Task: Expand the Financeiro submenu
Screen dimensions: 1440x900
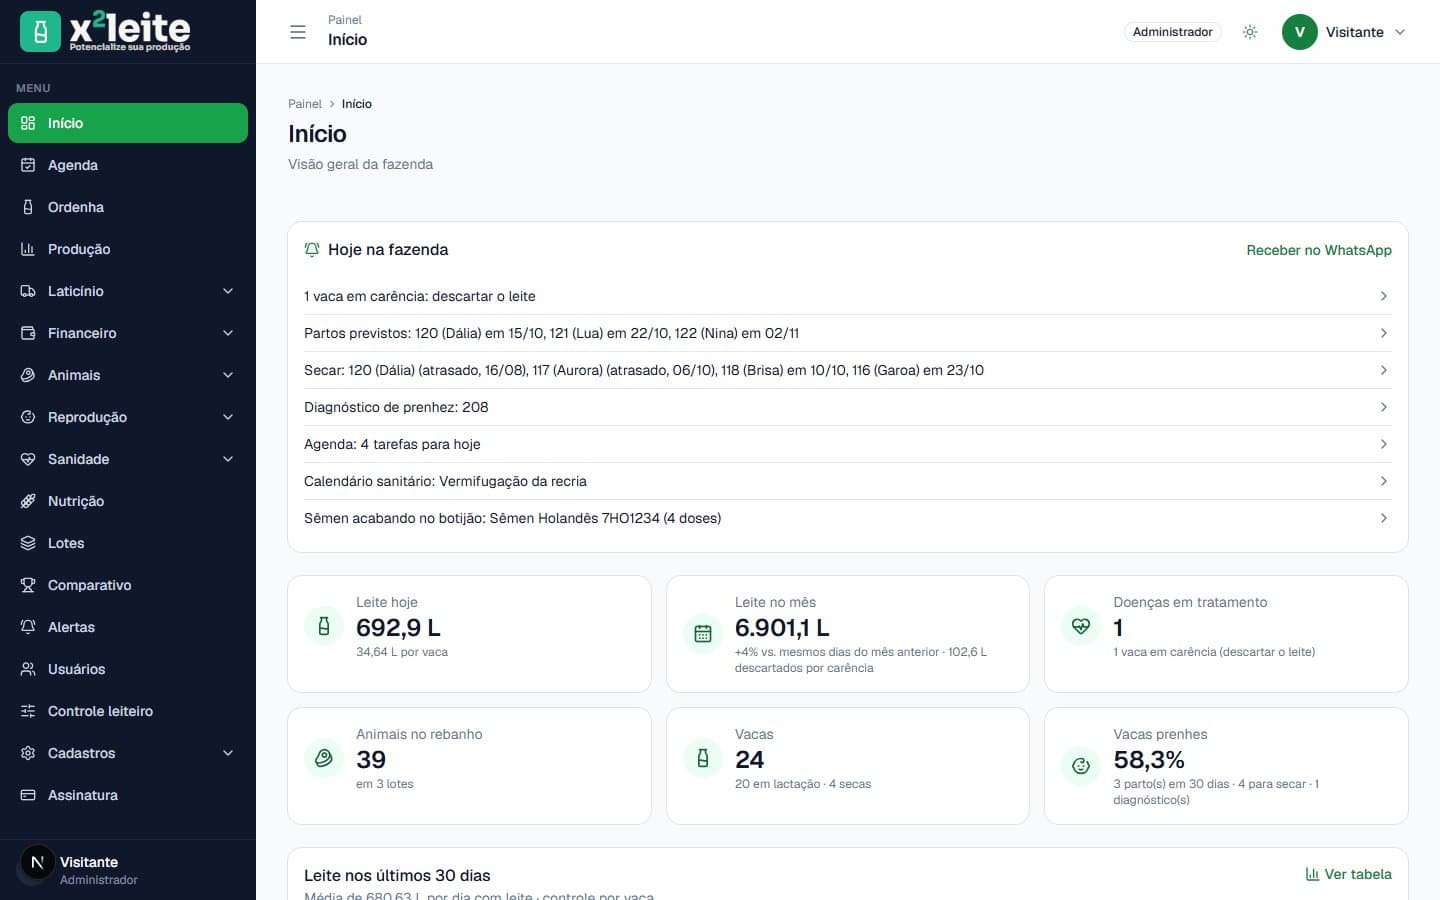Action: (x=128, y=333)
